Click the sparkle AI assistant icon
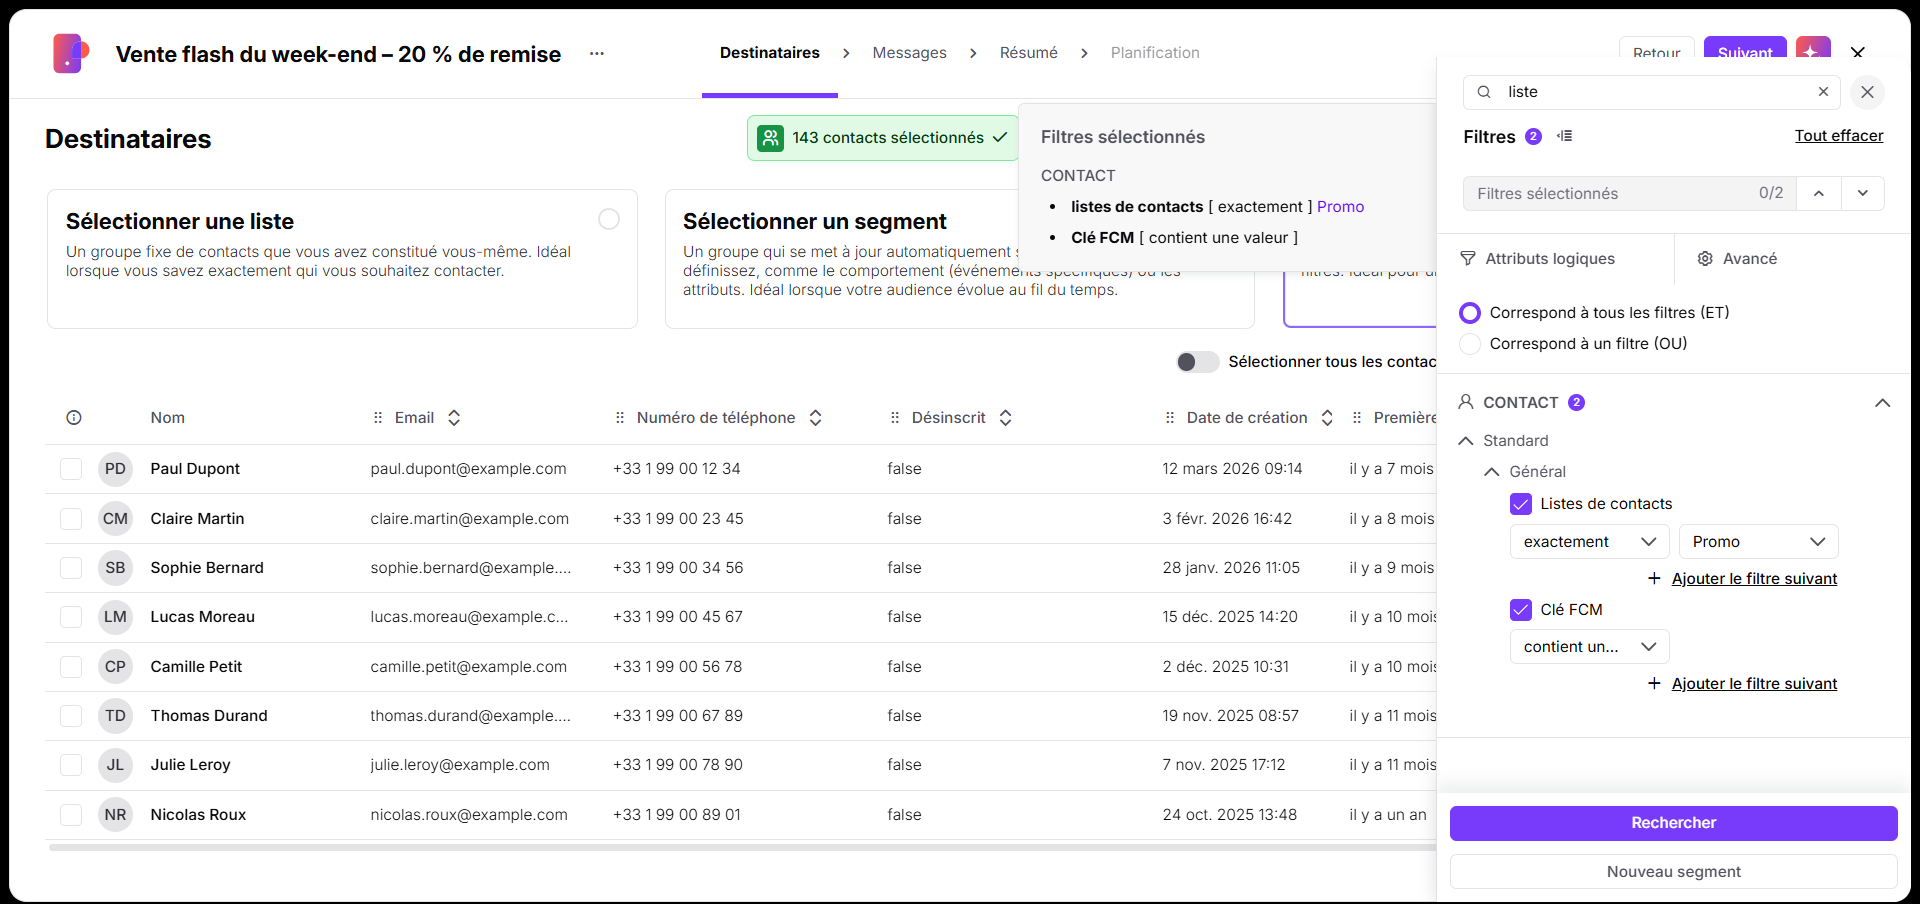 pos(1813,49)
